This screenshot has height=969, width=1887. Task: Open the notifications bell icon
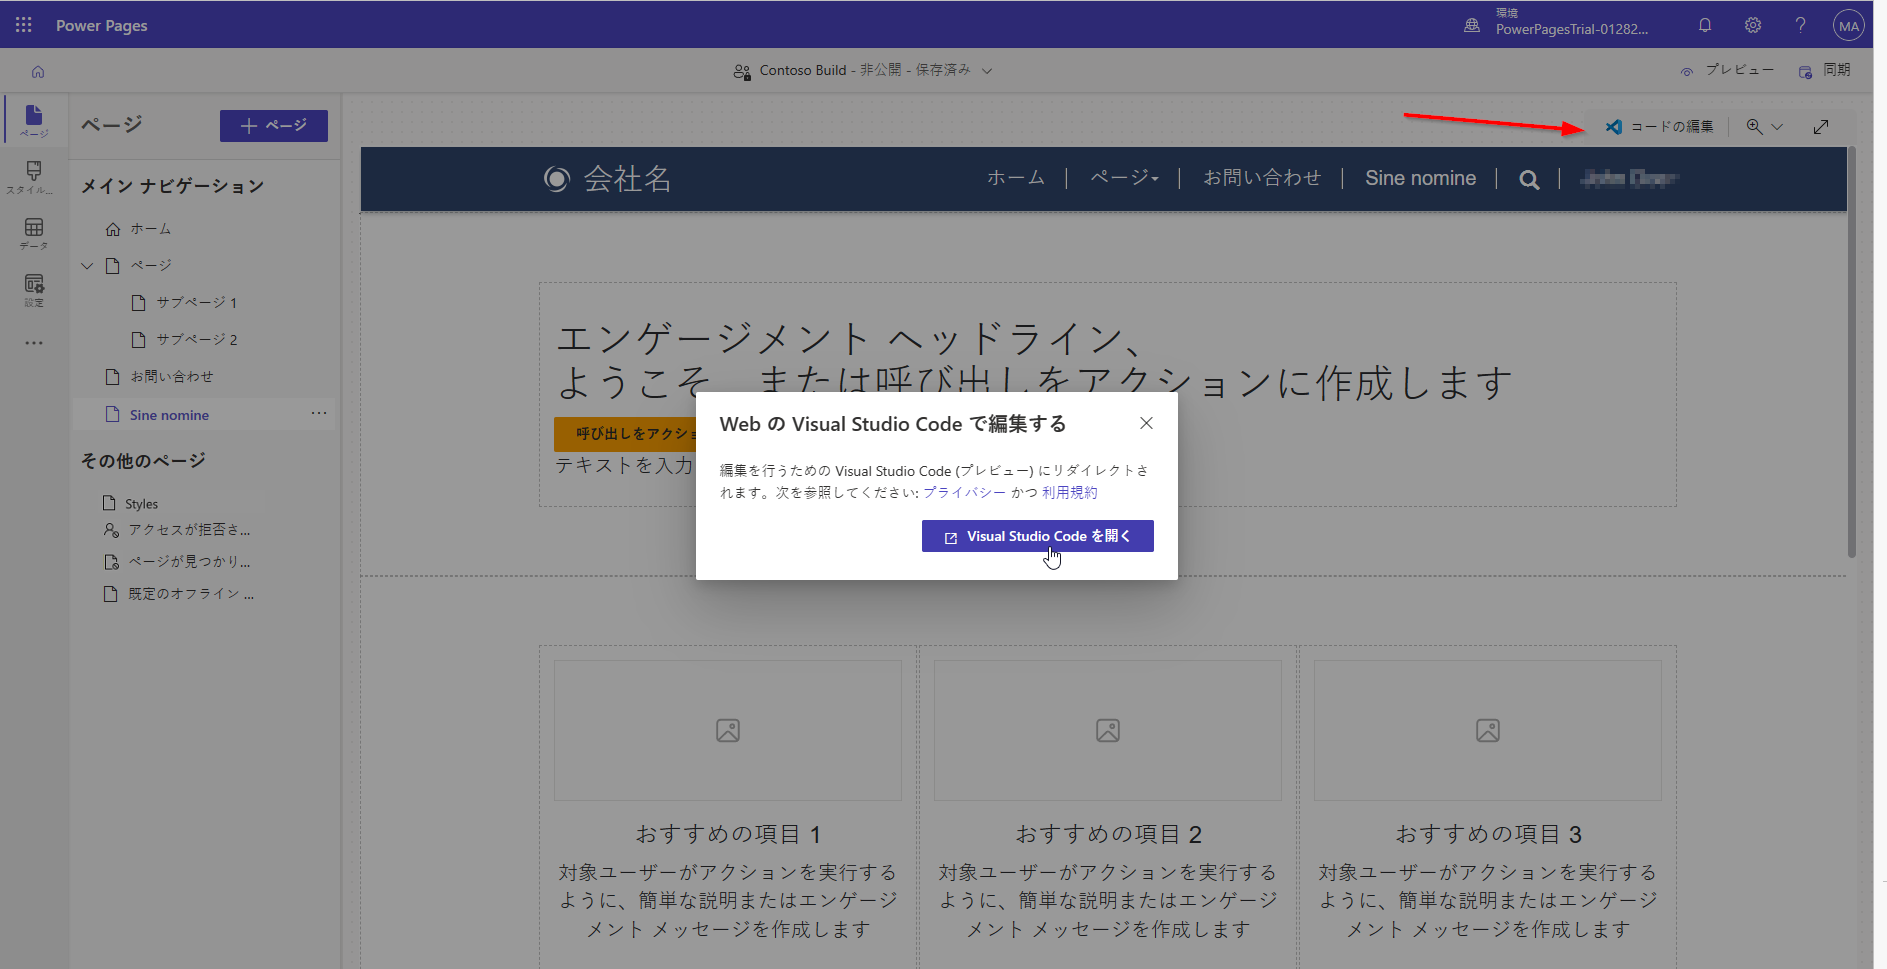(1705, 25)
